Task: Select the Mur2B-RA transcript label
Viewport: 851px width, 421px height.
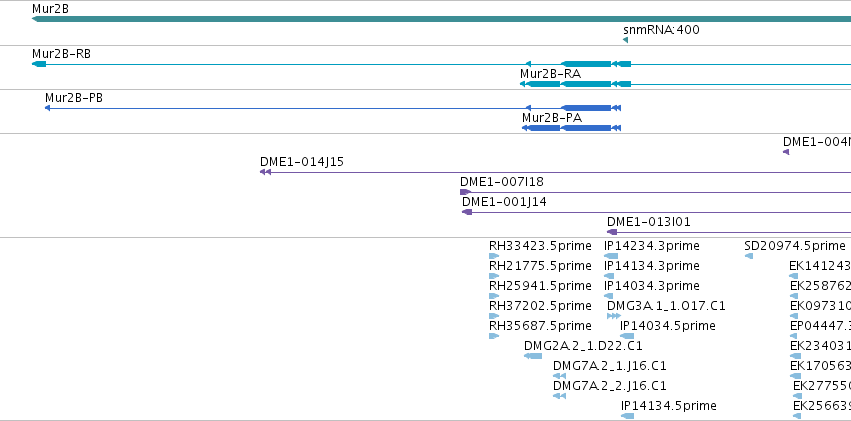Action: tap(550, 74)
